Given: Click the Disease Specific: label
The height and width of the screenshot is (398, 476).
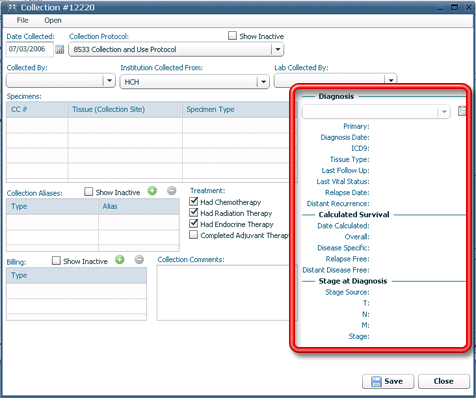Looking at the screenshot, I should click(x=343, y=248).
